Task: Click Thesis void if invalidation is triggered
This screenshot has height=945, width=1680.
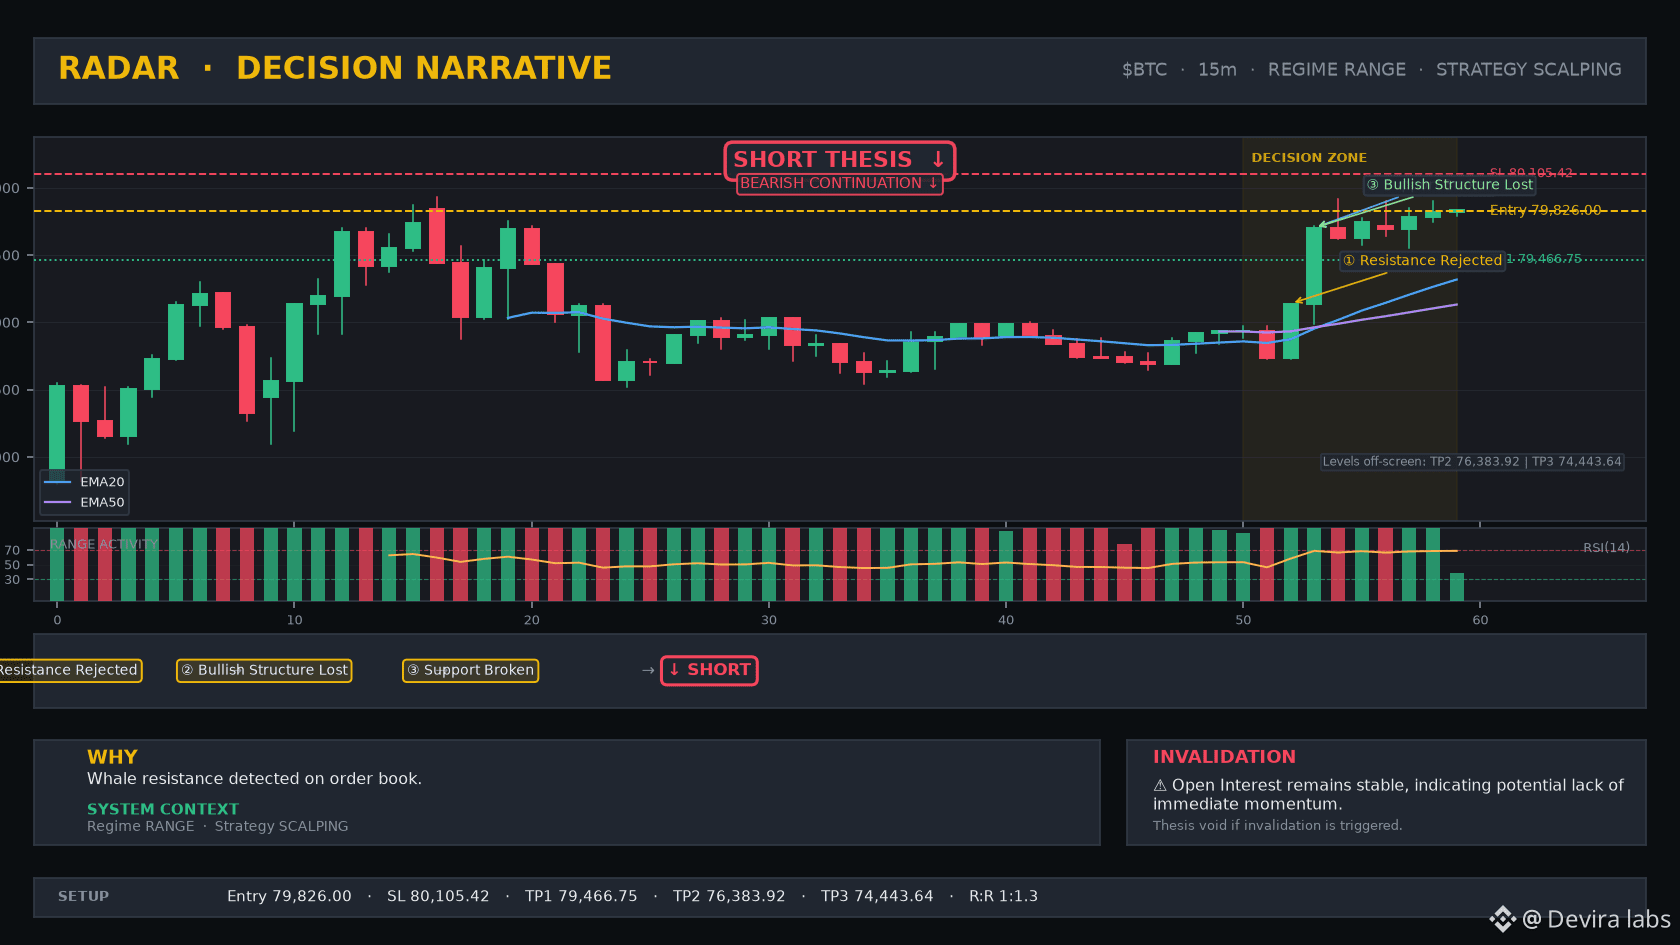Action: [1277, 826]
